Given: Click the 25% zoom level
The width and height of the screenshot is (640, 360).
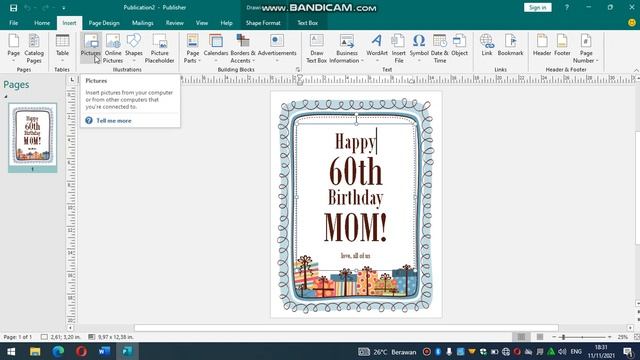Looking at the screenshot, I should click(622, 337).
